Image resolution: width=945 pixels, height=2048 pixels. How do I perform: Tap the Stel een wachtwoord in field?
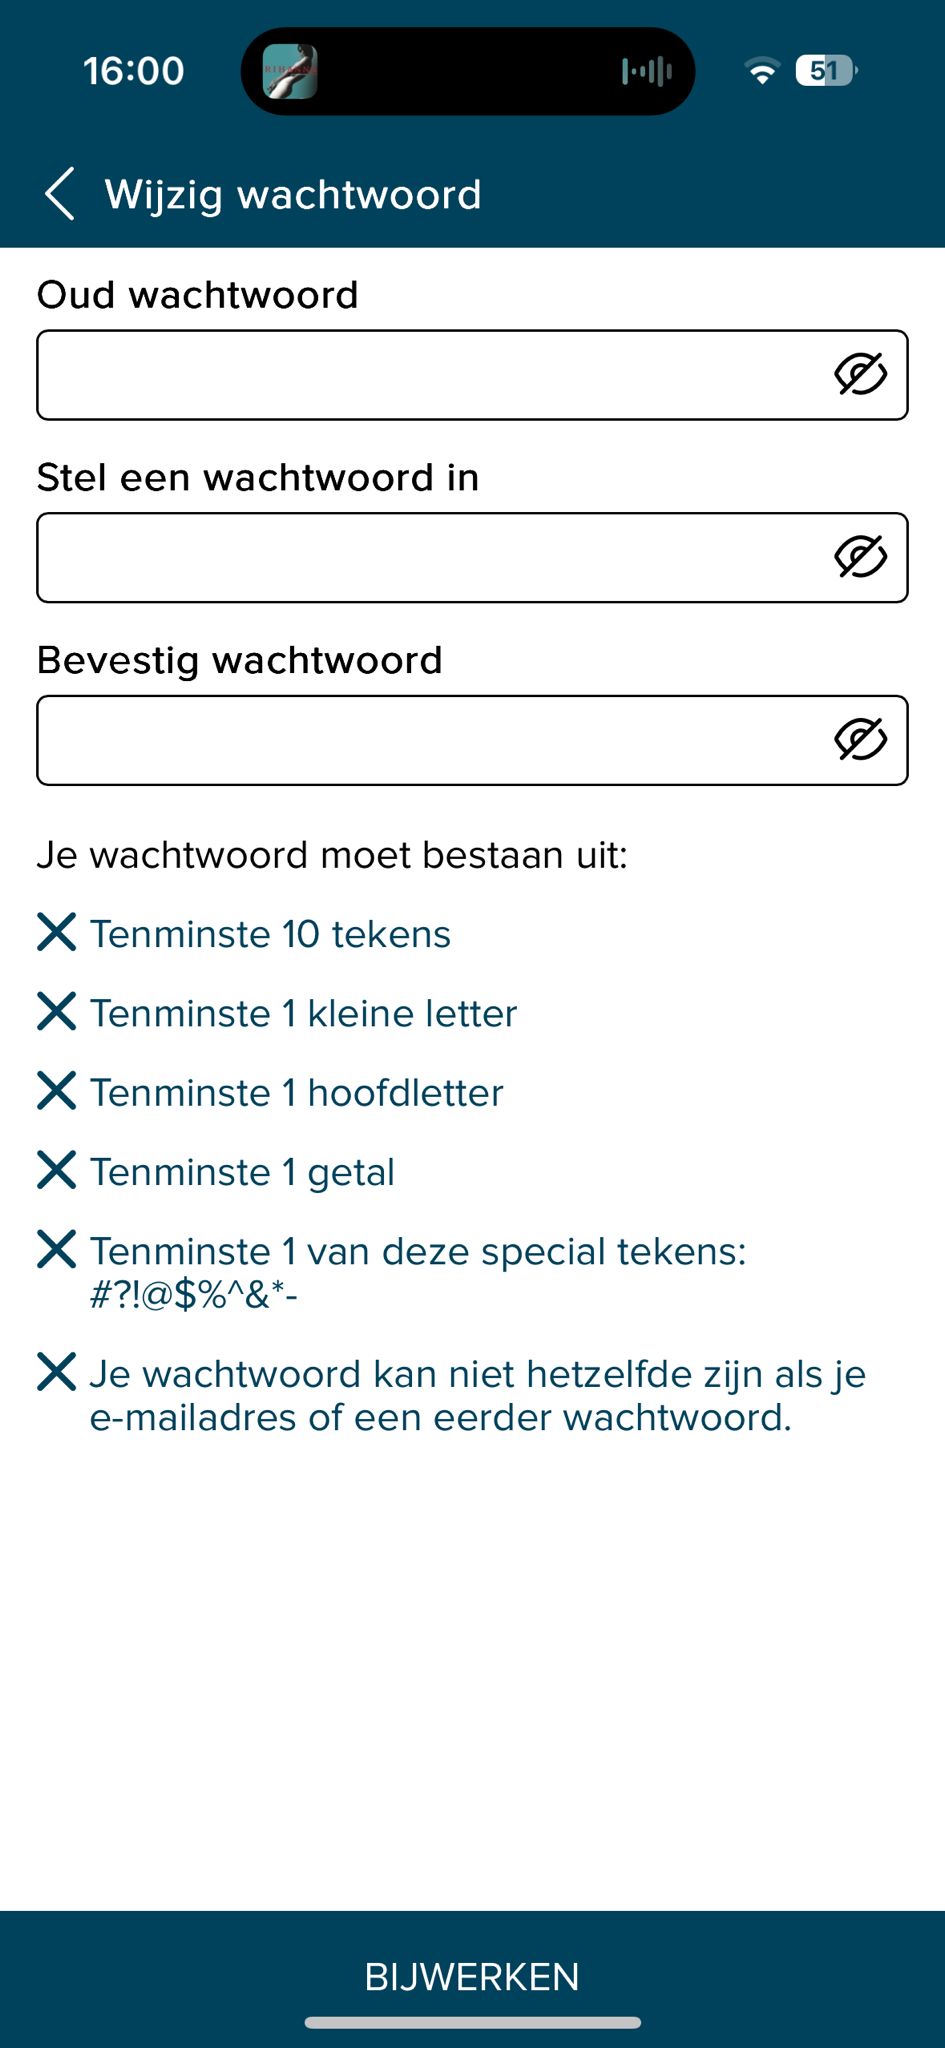[430, 558]
